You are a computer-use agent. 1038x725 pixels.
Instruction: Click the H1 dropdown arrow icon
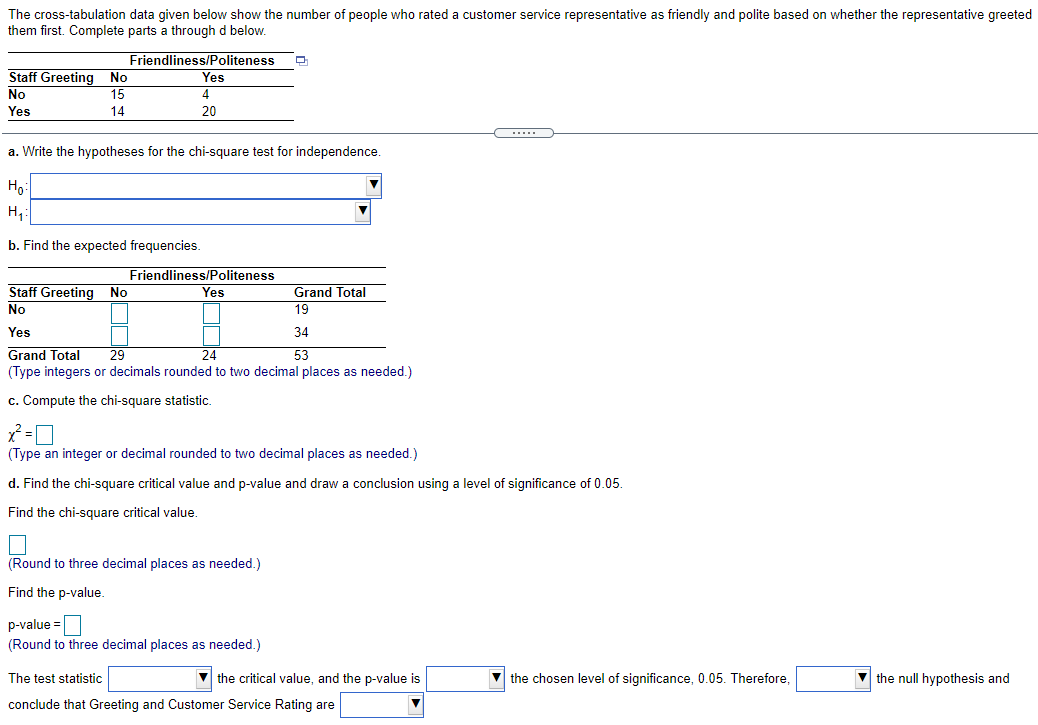(362, 212)
